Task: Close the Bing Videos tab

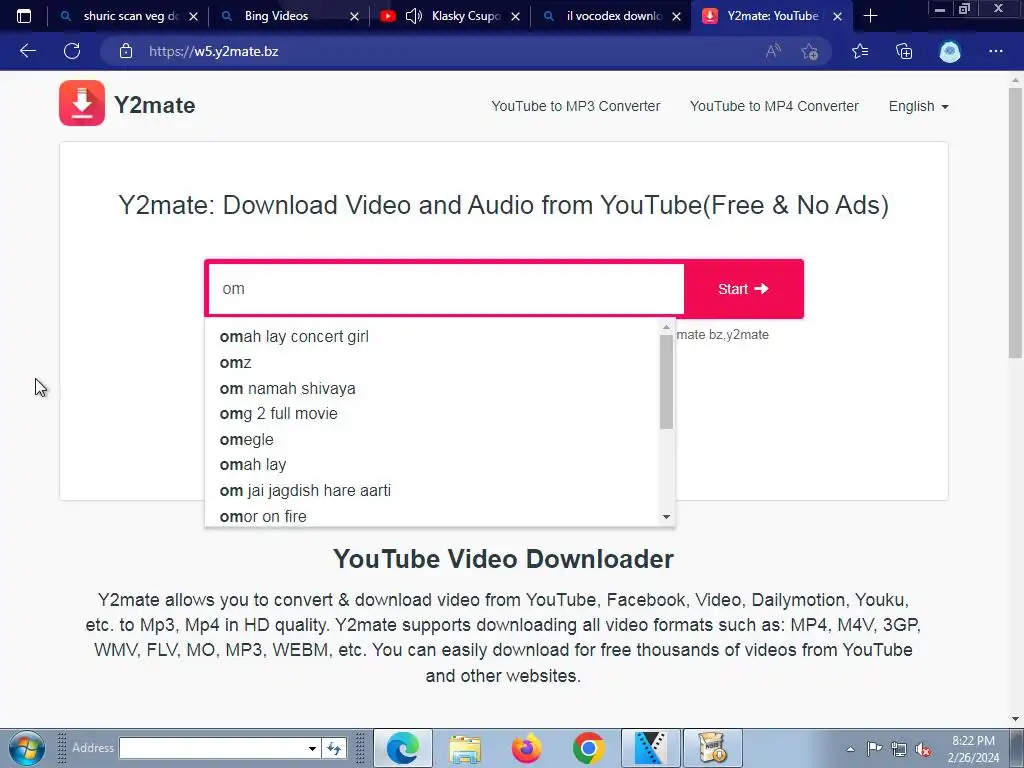Action: (x=354, y=16)
